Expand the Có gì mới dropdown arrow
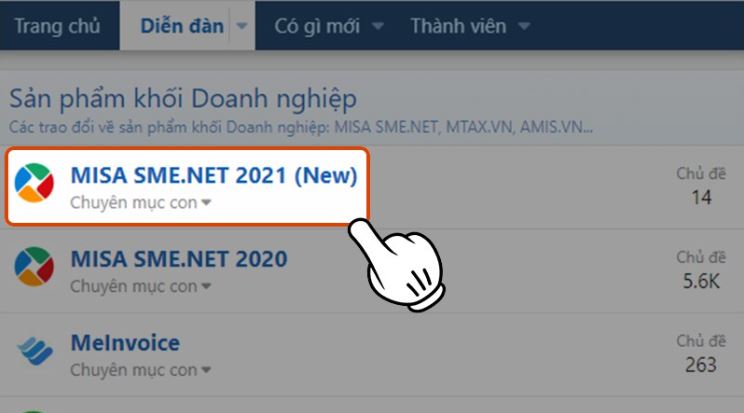744x413 pixels. pyautogui.click(x=378, y=26)
